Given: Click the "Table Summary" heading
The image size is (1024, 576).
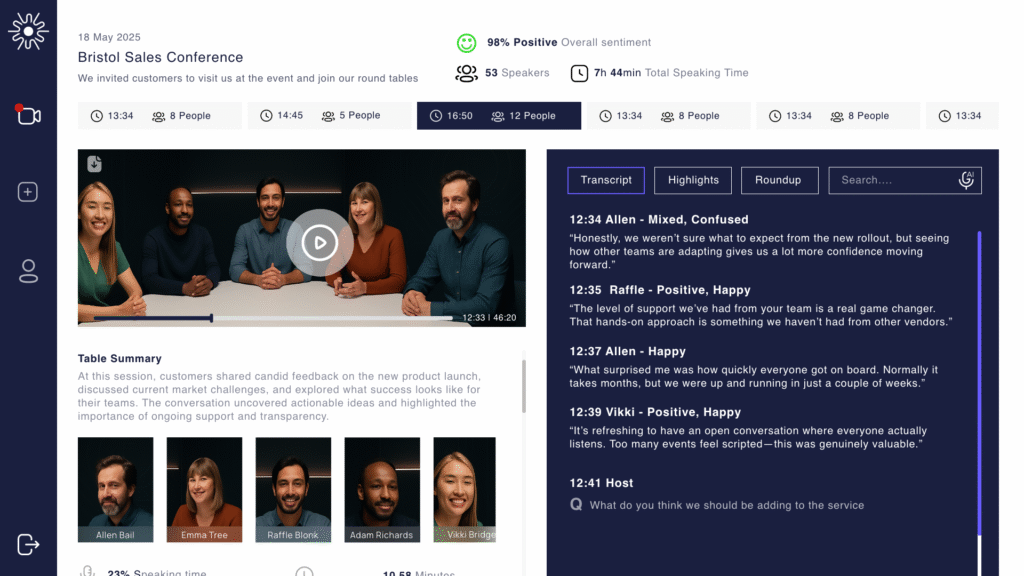Looking at the screenshot, I should pos(120,359).
